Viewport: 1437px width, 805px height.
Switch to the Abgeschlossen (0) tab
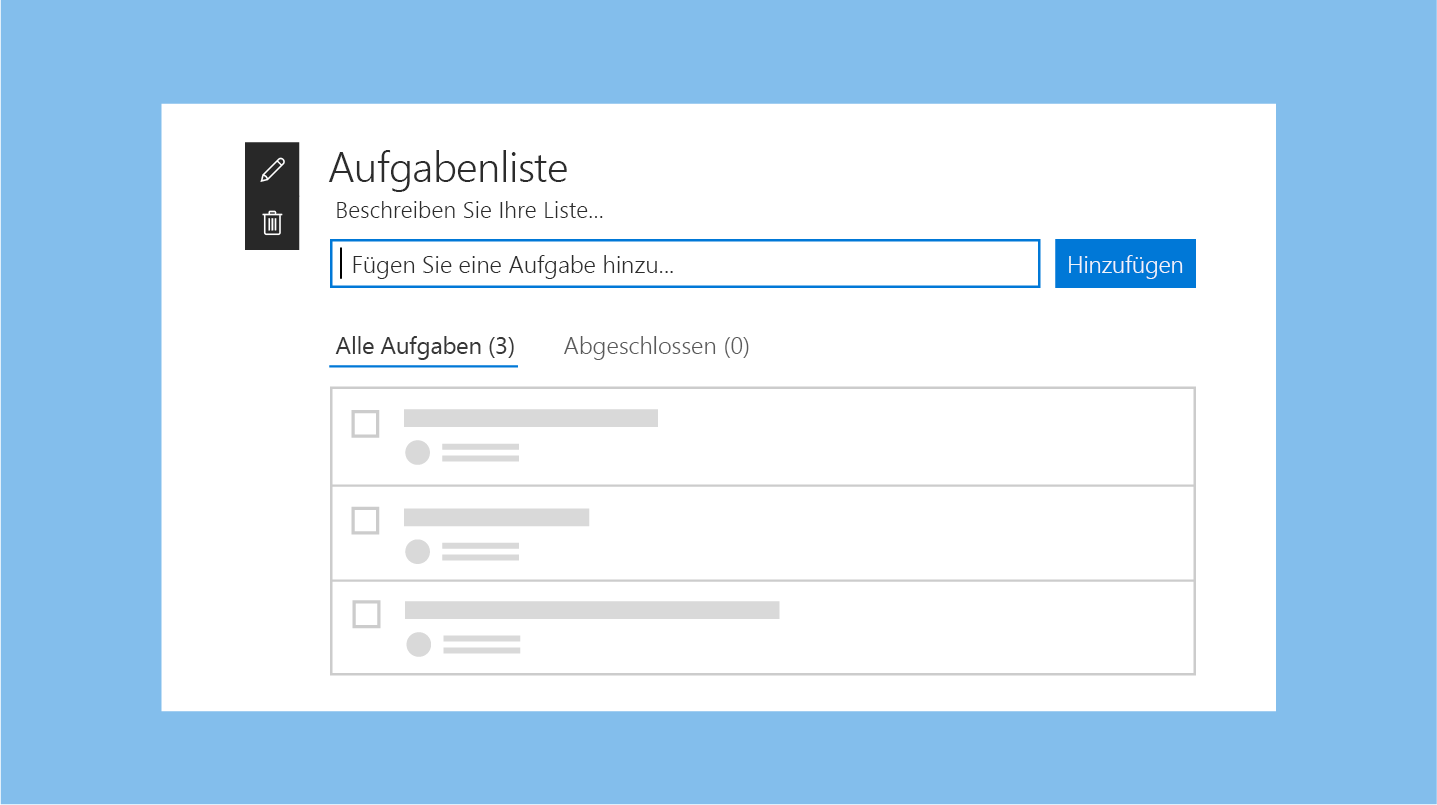(x=655, y=346)
